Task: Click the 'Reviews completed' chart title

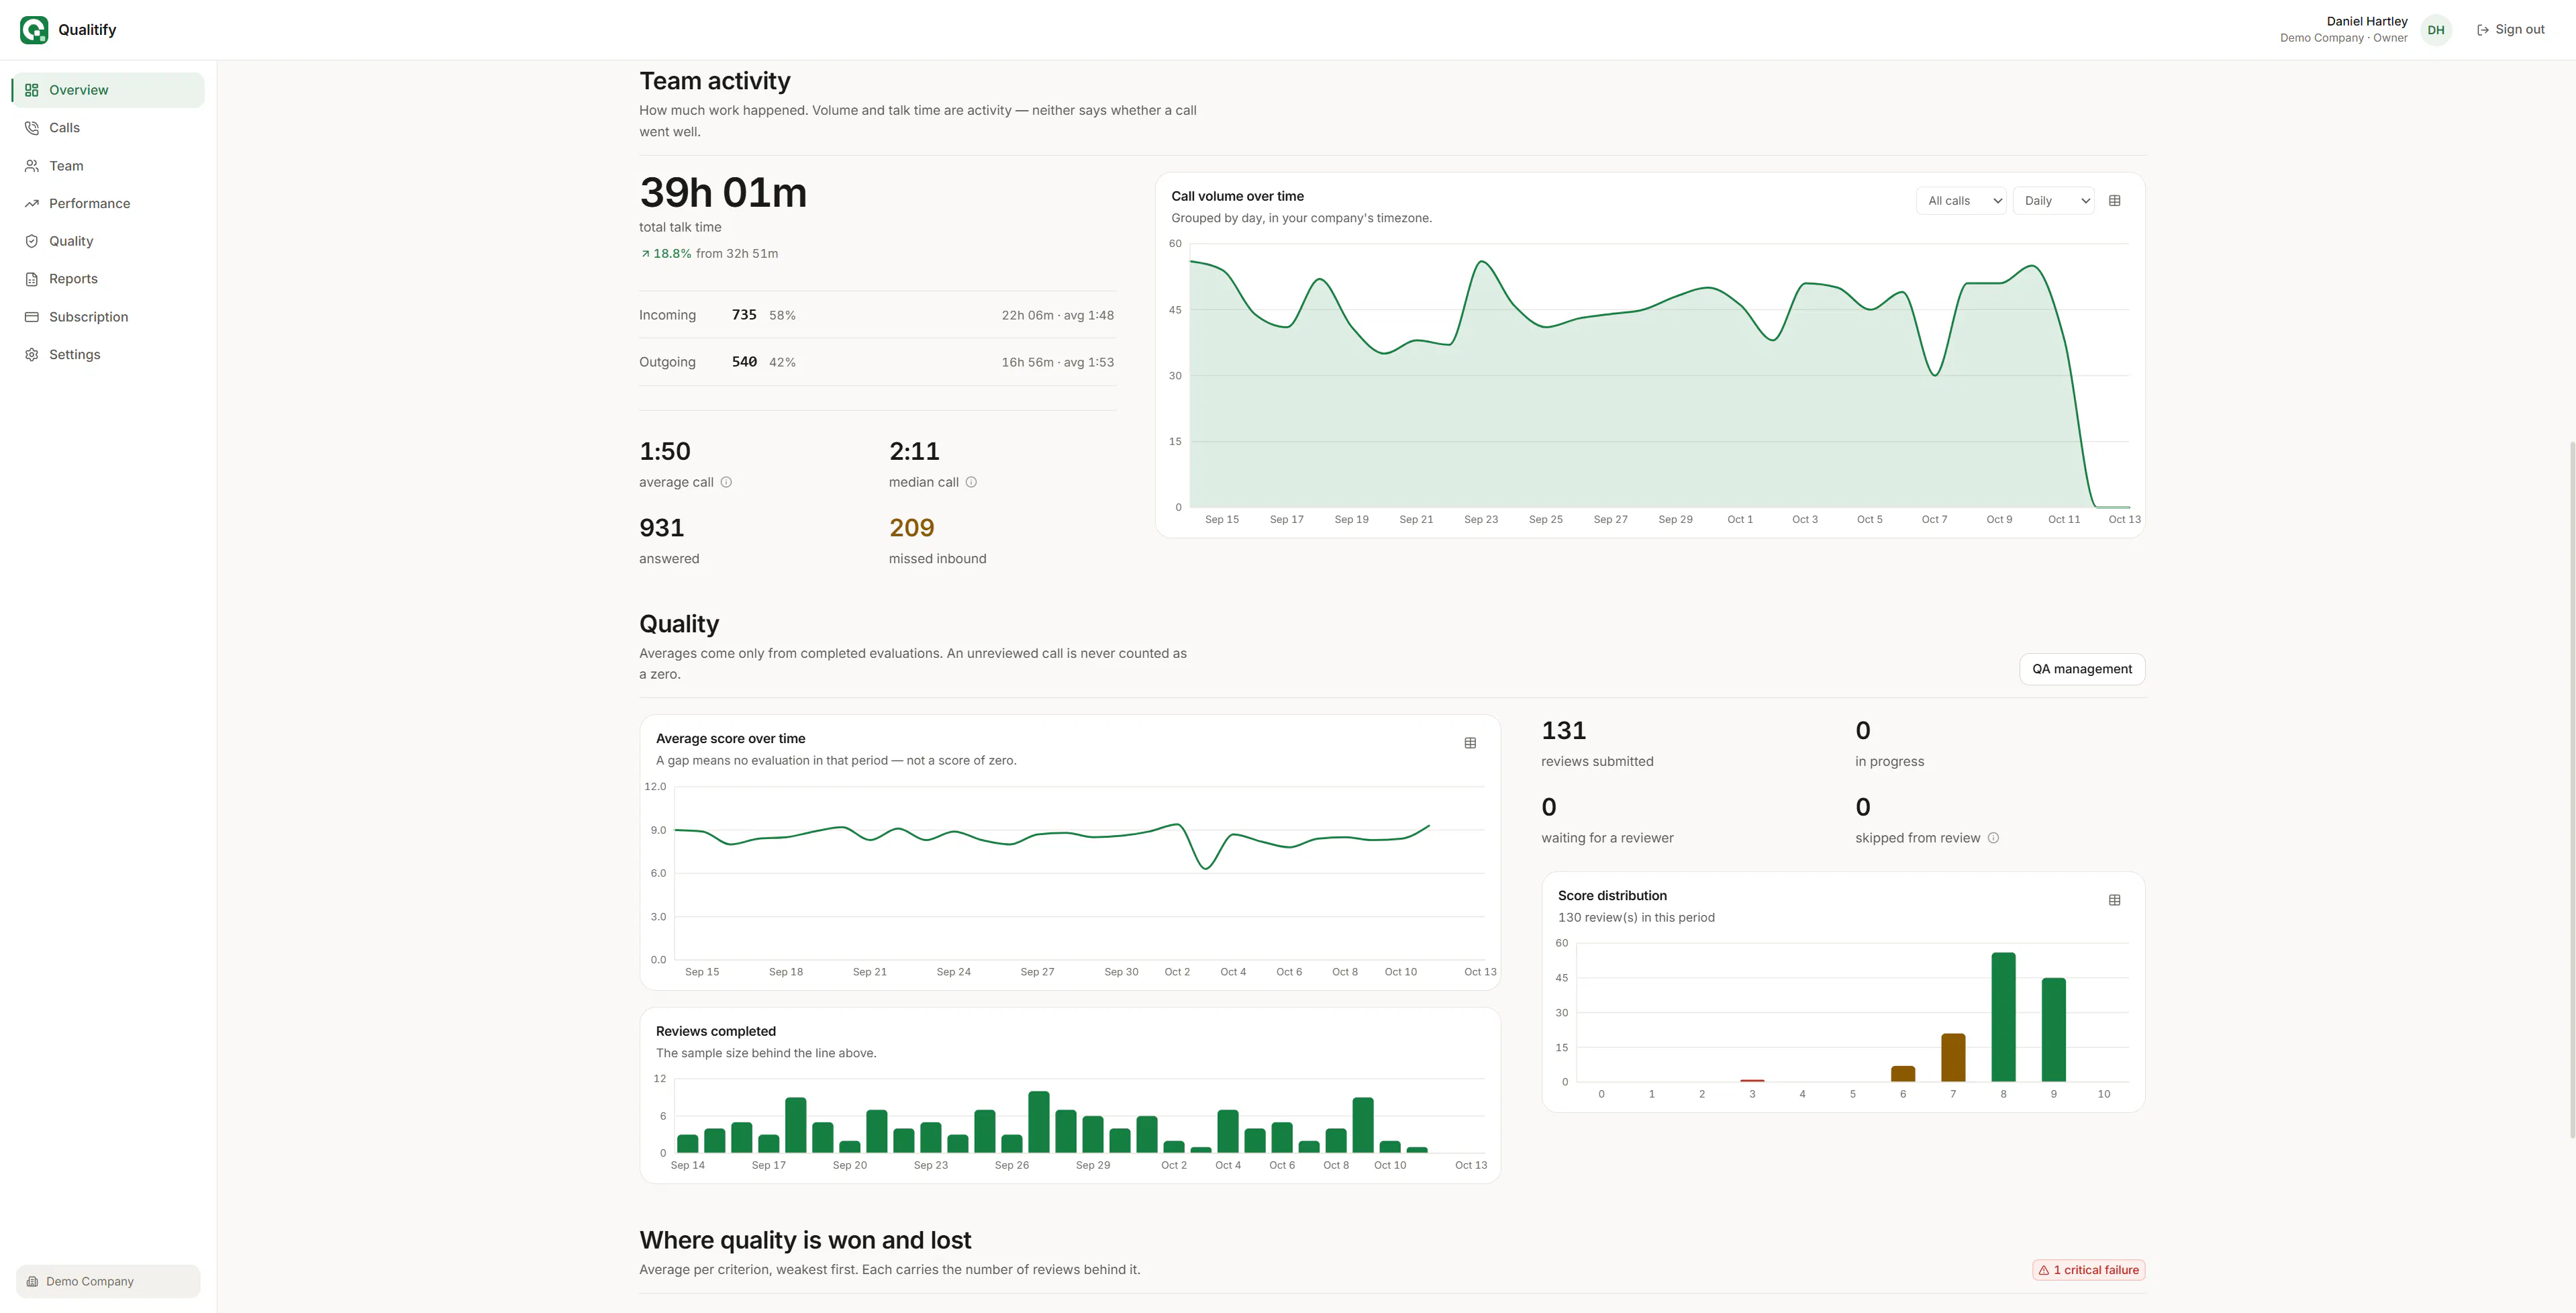Action: coord(716,1032)
